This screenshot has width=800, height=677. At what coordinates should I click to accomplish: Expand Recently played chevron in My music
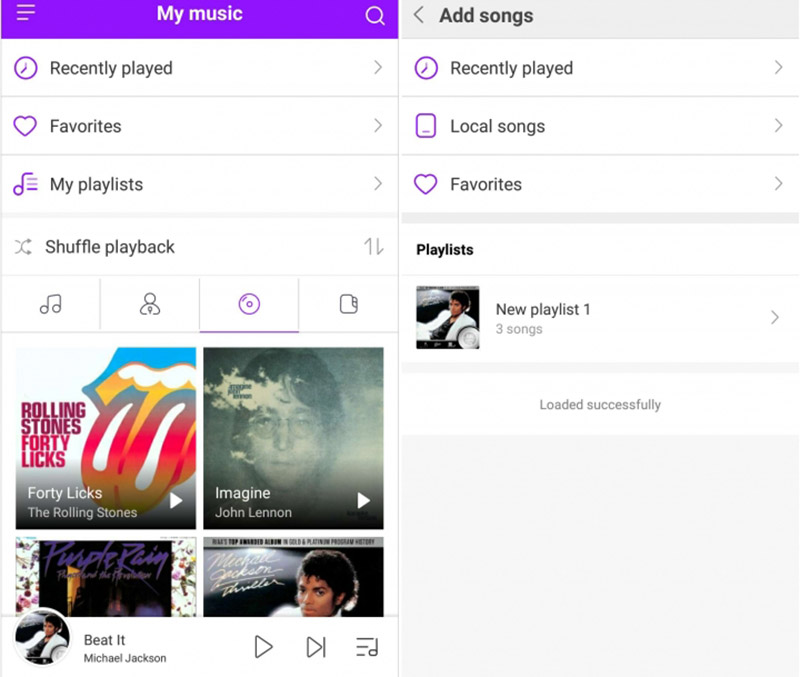tap(378, 67)
